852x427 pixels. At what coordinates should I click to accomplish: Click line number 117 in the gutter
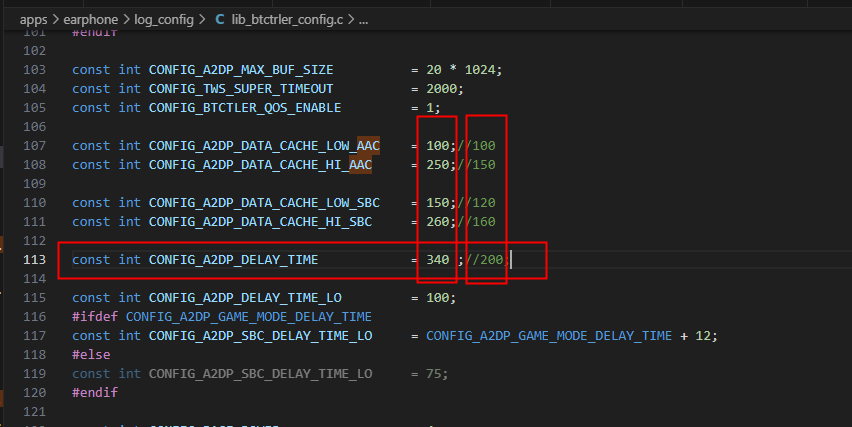click(34, 336)
